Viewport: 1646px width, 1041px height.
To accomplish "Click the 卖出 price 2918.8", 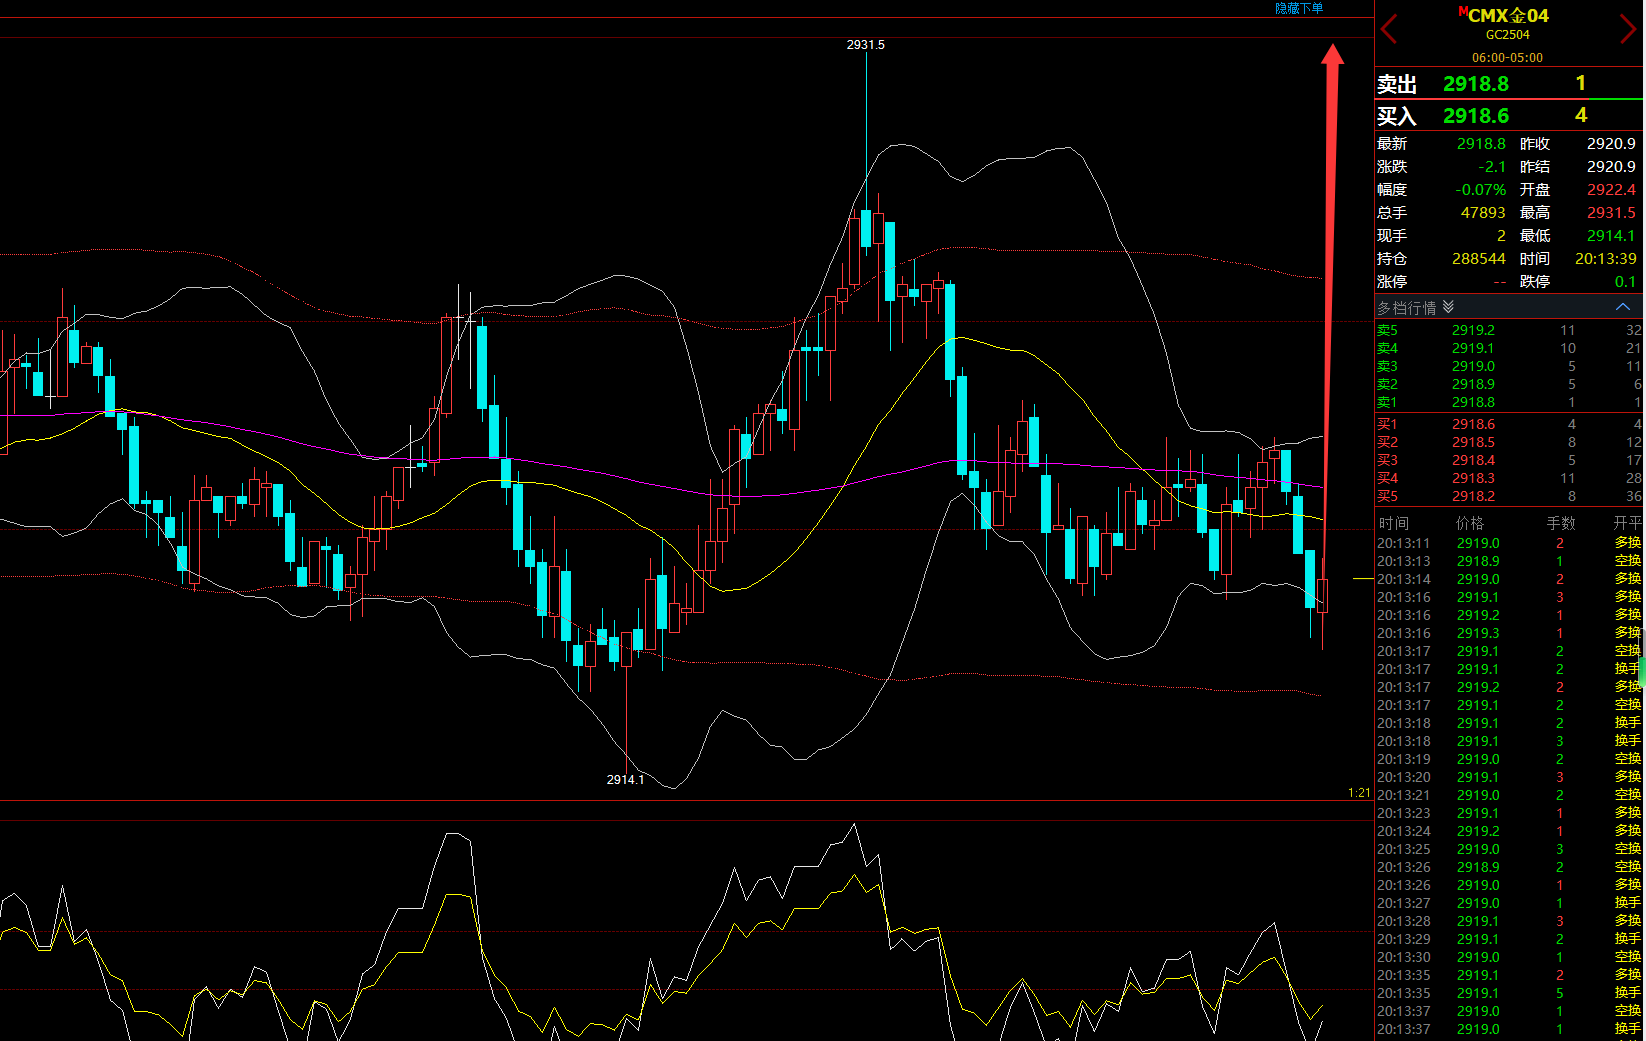I will coord(1475,84).
